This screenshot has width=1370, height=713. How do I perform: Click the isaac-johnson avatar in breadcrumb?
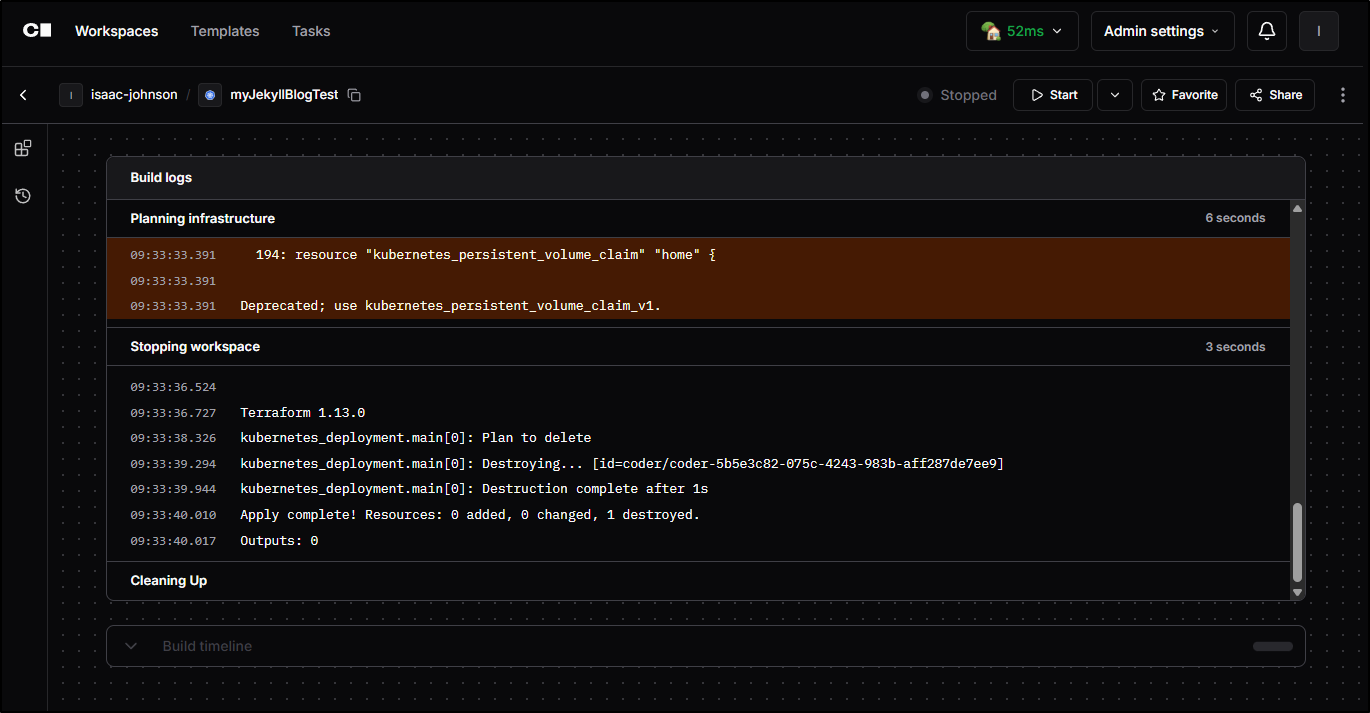pyautogui.click(x=71, y=95)
